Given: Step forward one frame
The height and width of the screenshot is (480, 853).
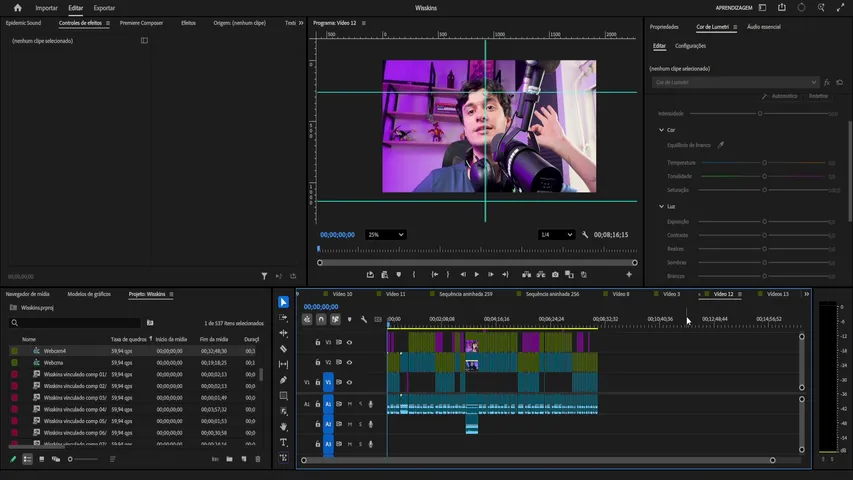Looking at the screenshot, I should pyautogui.click(x=491, y=275).
